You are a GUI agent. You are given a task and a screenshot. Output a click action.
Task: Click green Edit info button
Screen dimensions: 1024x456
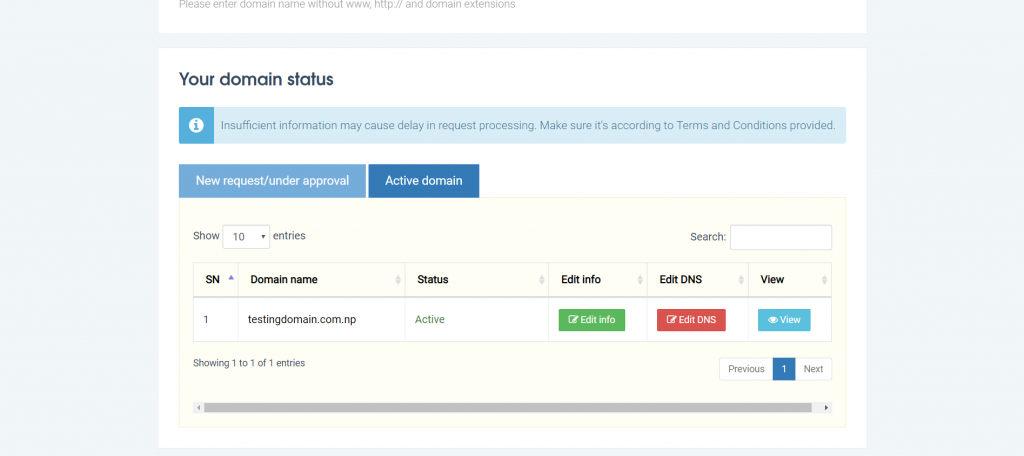point(592,320)
